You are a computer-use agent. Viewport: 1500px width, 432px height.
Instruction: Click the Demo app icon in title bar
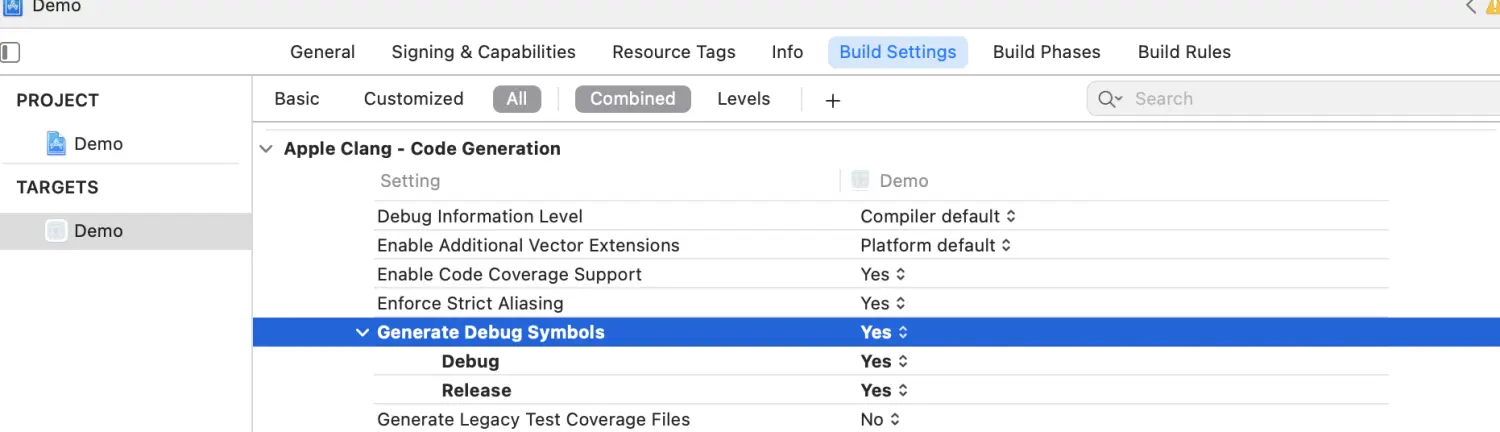coord(14,6)
